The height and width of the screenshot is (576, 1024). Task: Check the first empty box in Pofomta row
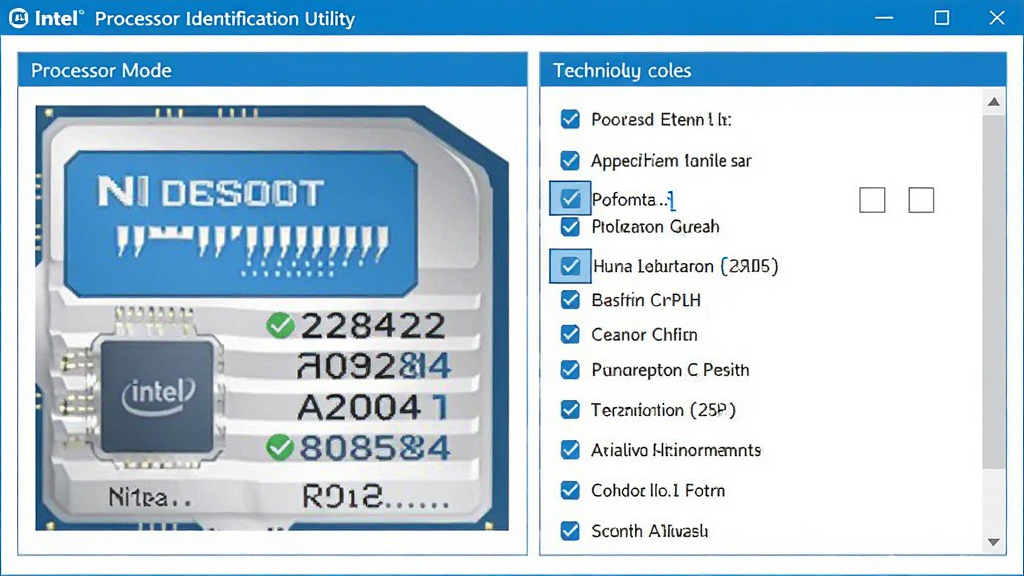(872, 200)
